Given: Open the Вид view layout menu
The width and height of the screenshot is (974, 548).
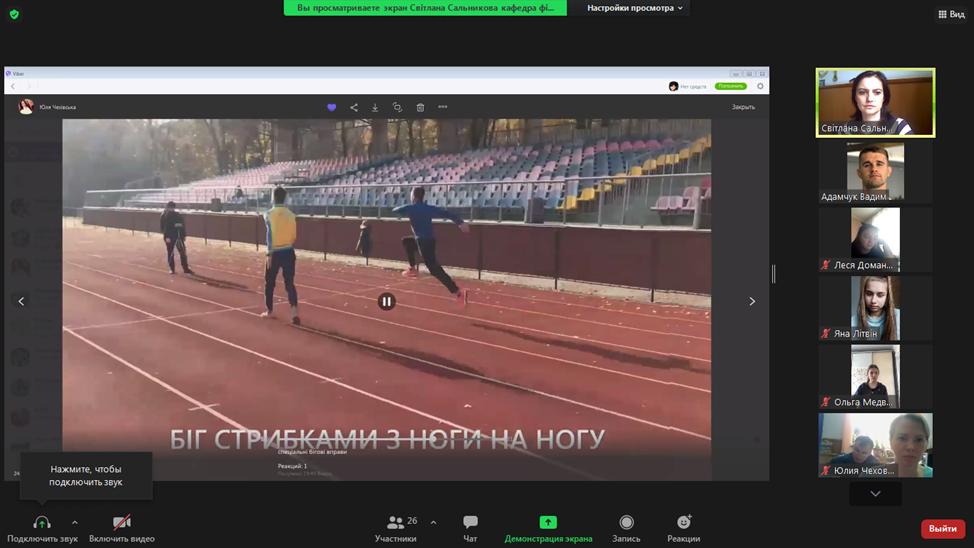Looking at the screenshot, I should (950, 14).
